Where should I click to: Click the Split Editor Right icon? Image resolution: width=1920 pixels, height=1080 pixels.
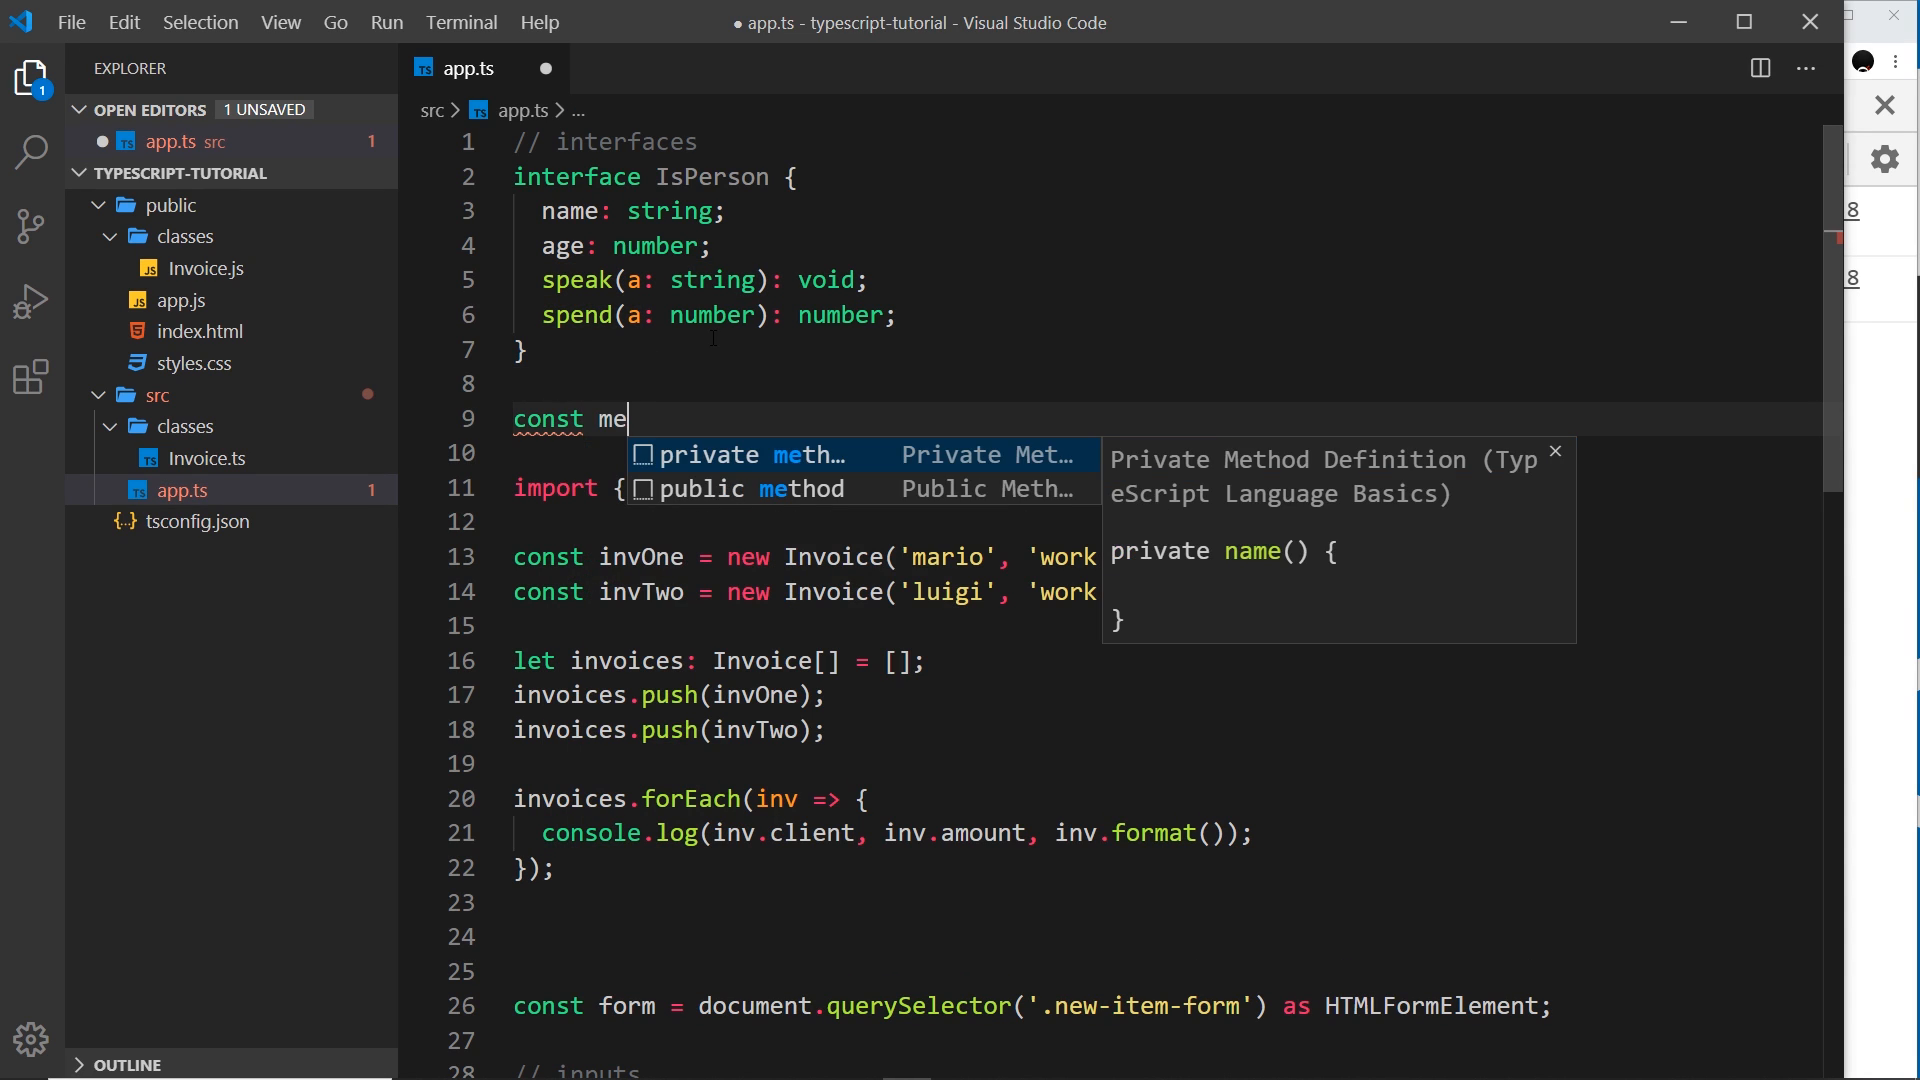(1761, 68)
